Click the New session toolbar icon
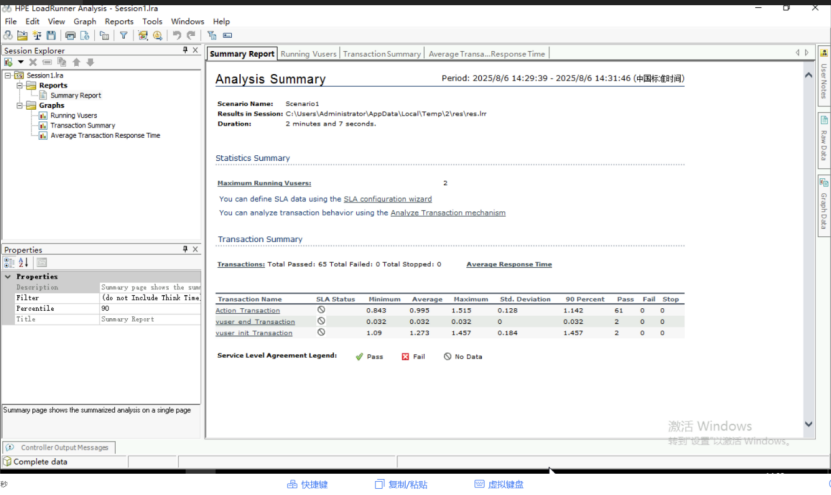 click(8, 36)
